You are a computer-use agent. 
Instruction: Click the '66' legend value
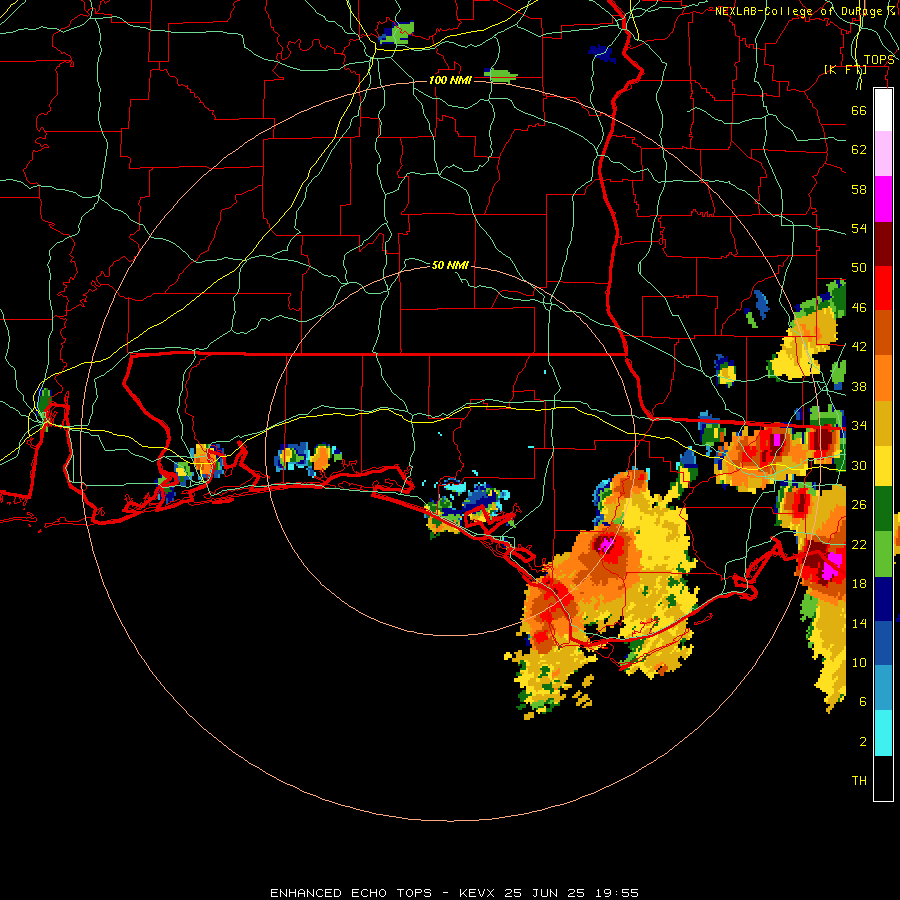(x=859, y=110)
